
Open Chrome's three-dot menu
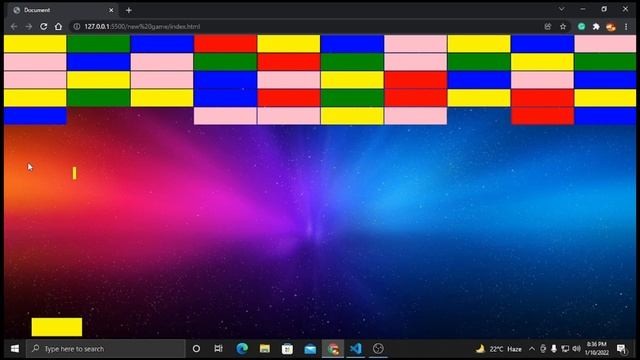point(626,27)
